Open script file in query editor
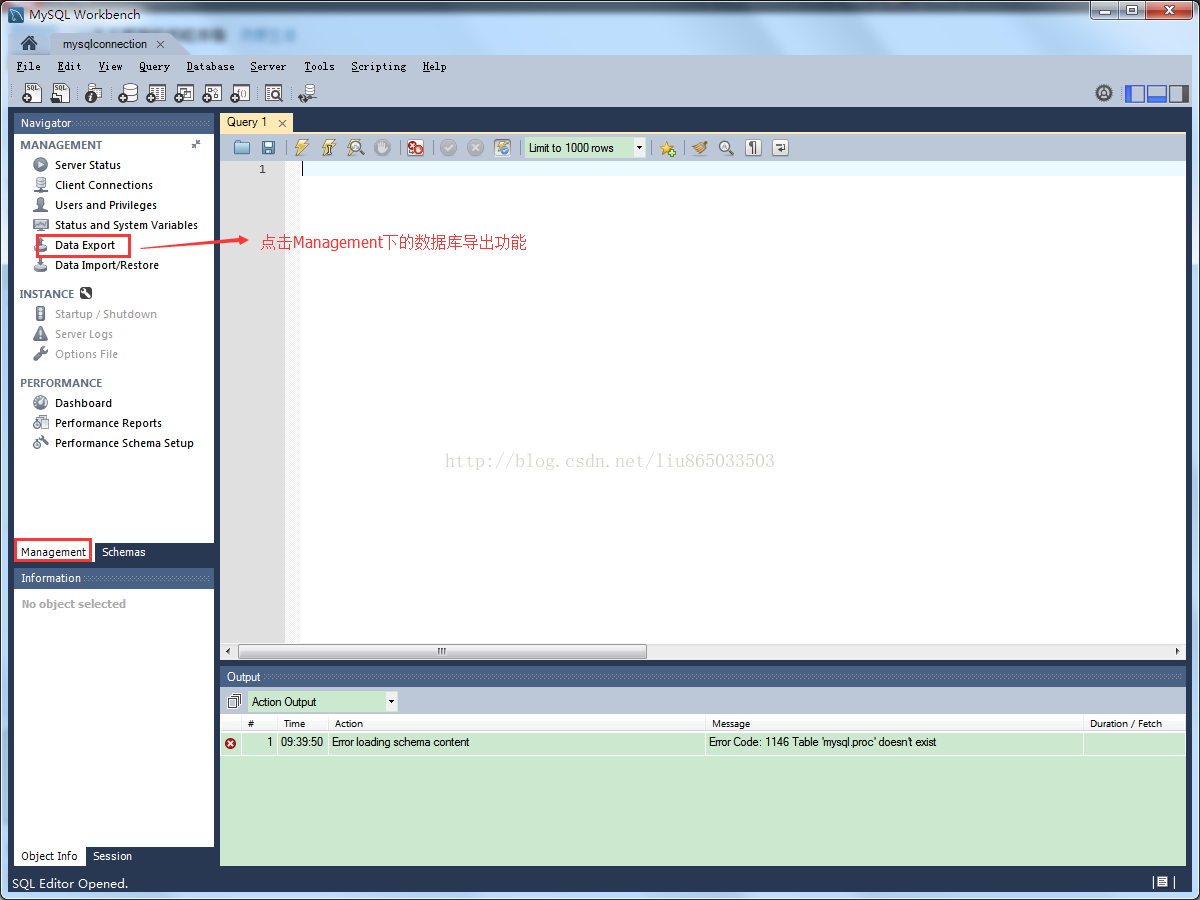1200x900 pixels. 242,148
